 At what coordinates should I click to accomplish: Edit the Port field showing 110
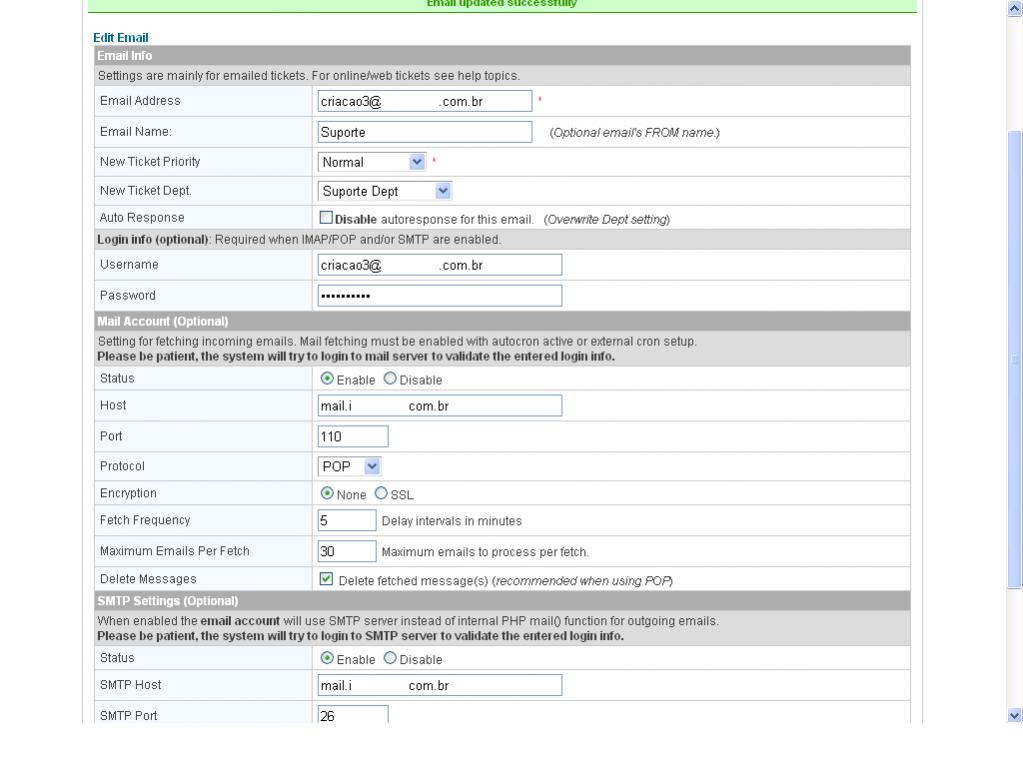point(353,436)
